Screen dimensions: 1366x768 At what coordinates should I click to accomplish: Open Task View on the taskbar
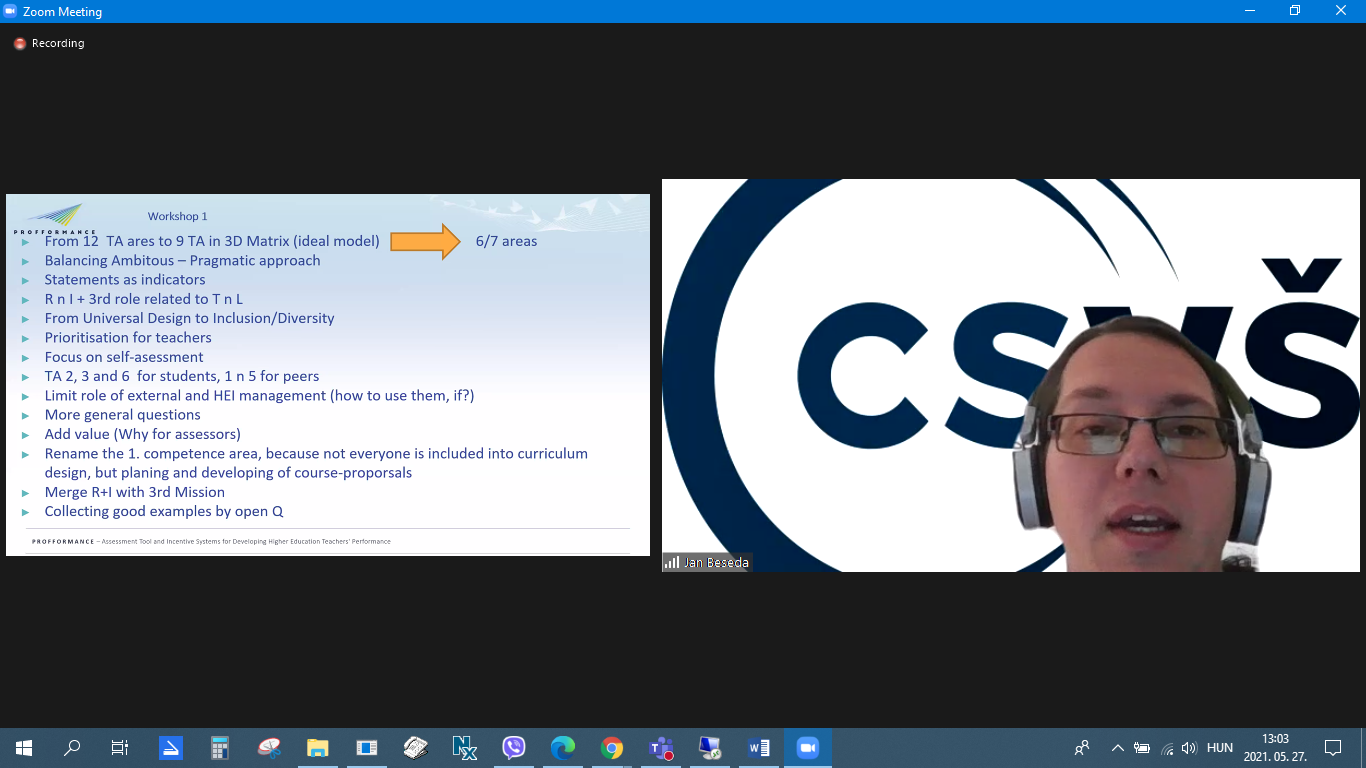click(x=120, y=748)
